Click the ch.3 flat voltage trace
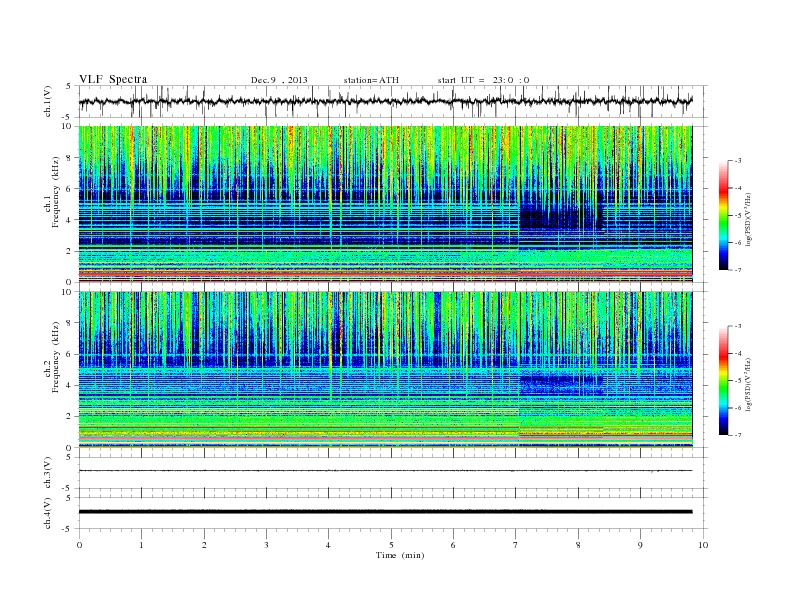The height and width of the screenshot is (612, 792). pos(385,471)
